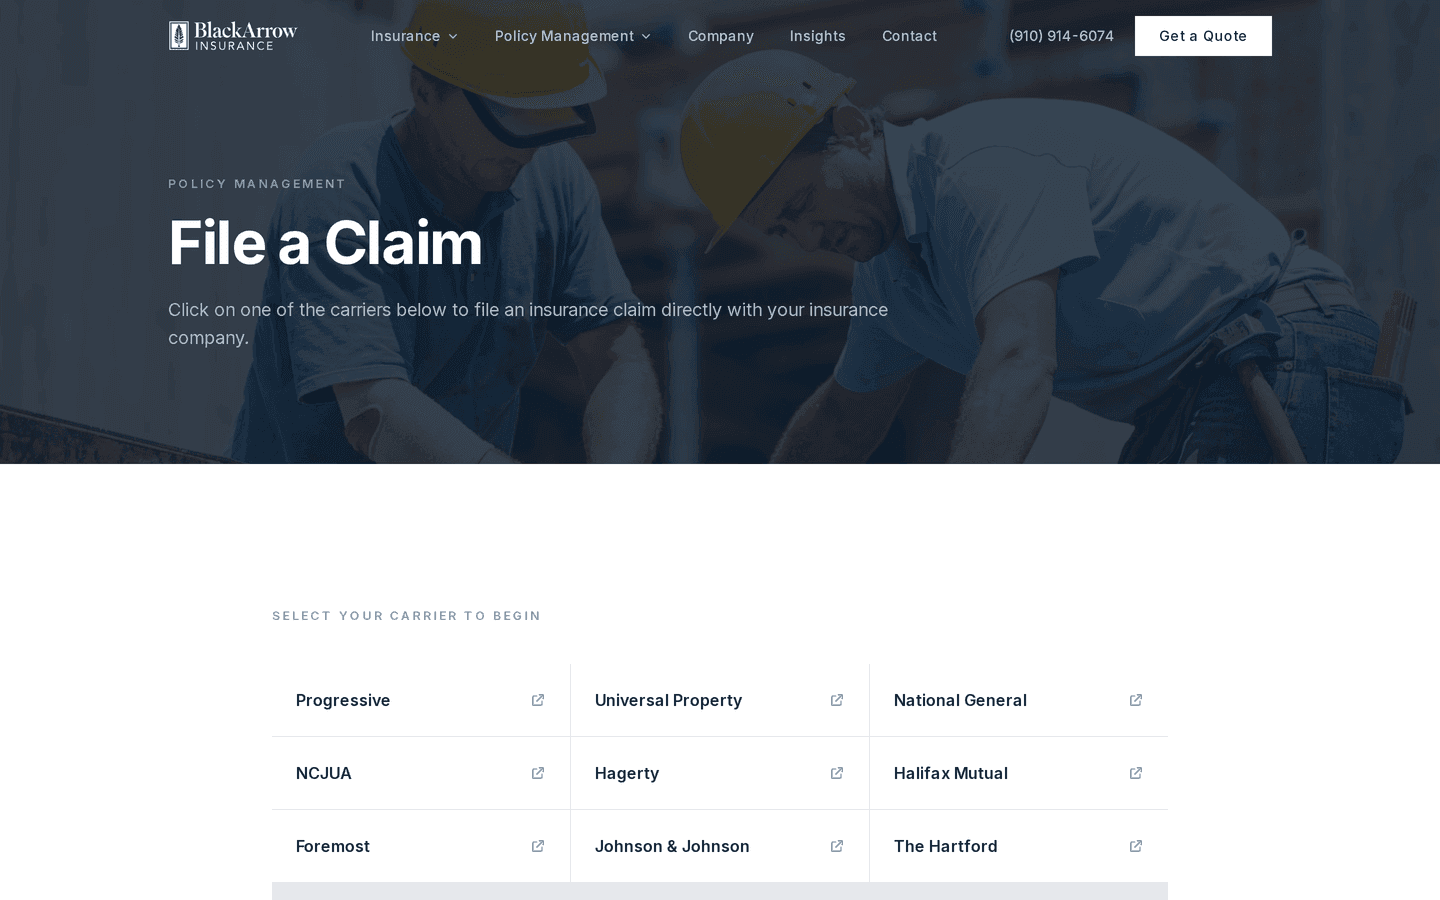
Task: Go to the Insights page
Action: pos(817,36)
